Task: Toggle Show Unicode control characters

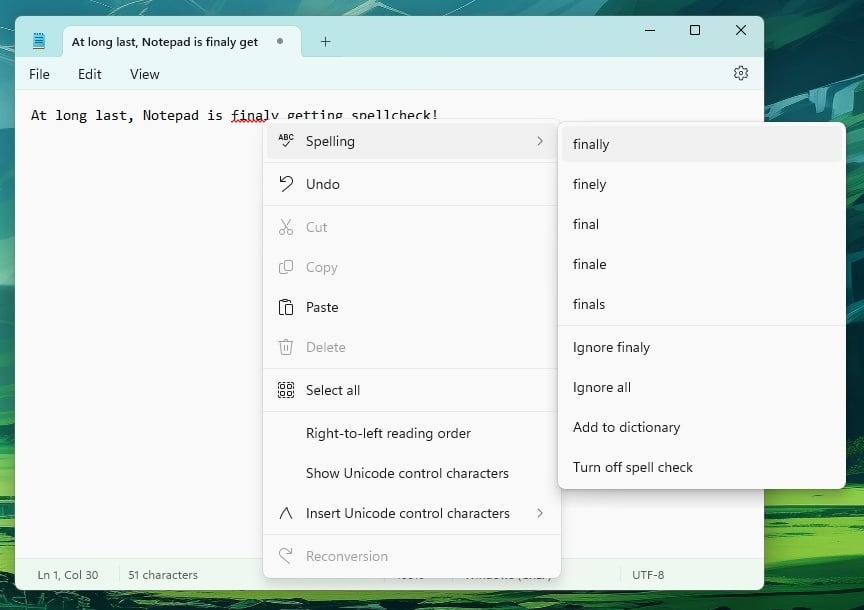Action: point(407,473)
